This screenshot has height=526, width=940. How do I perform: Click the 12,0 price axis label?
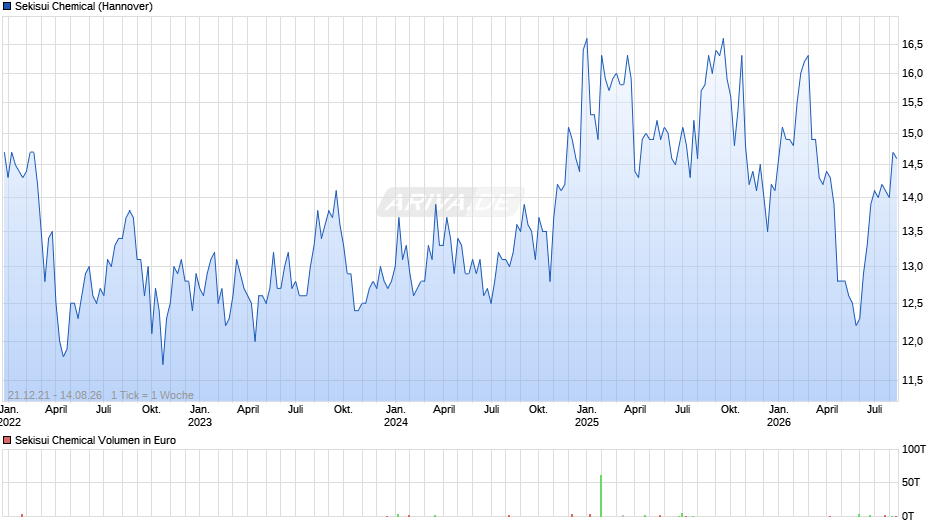pos(912,341)
